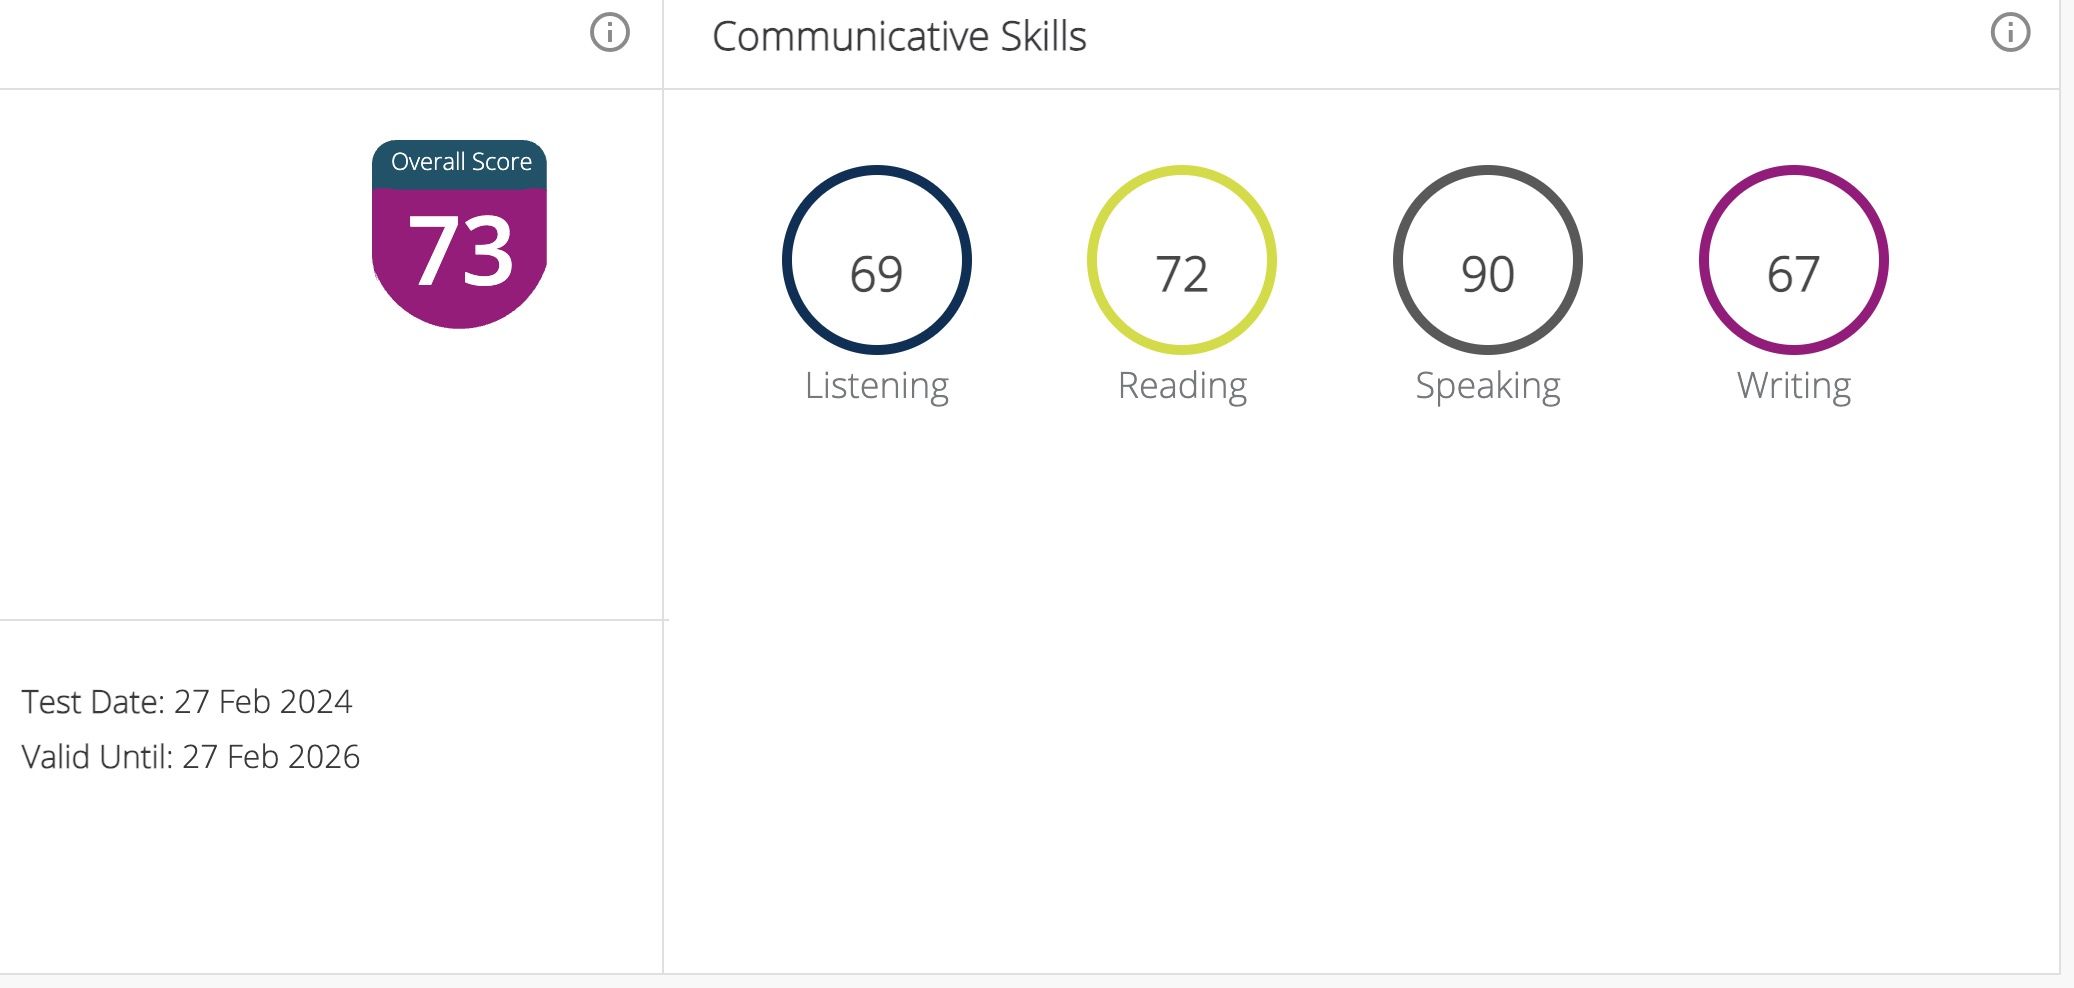Click the Reading score circle 72
Screen dimensions: 2074x988
click(x=1182, y=260)
